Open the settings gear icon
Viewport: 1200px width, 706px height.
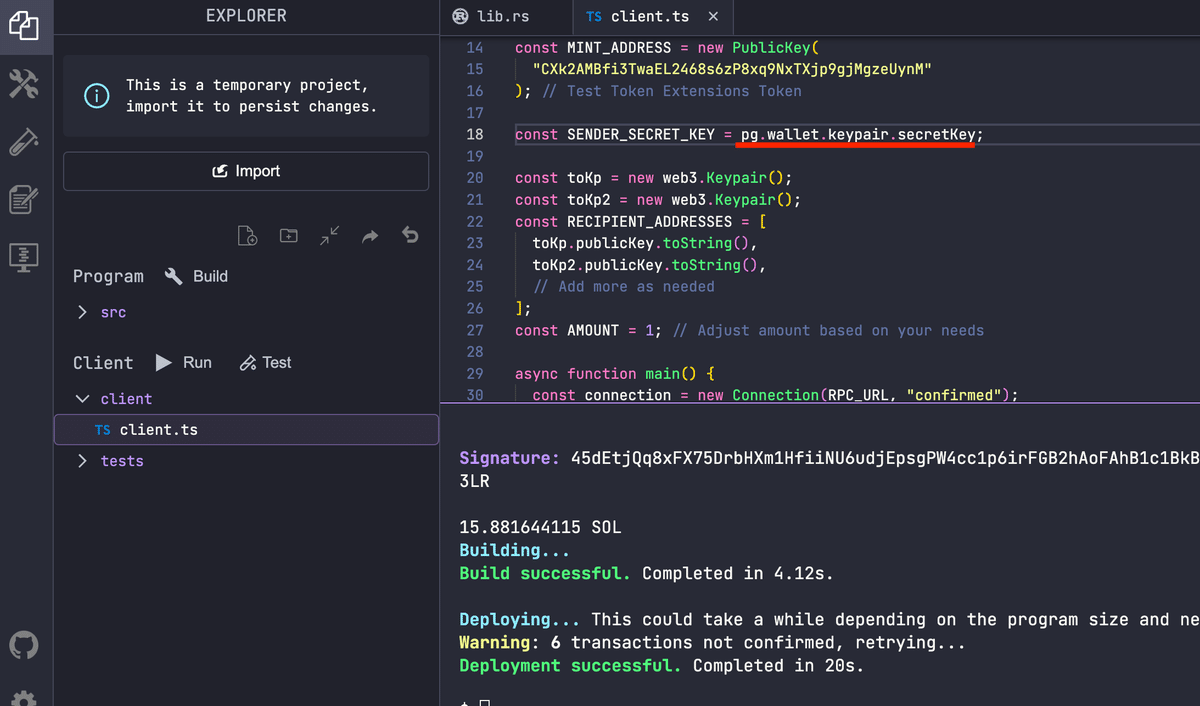click(24, 698)
